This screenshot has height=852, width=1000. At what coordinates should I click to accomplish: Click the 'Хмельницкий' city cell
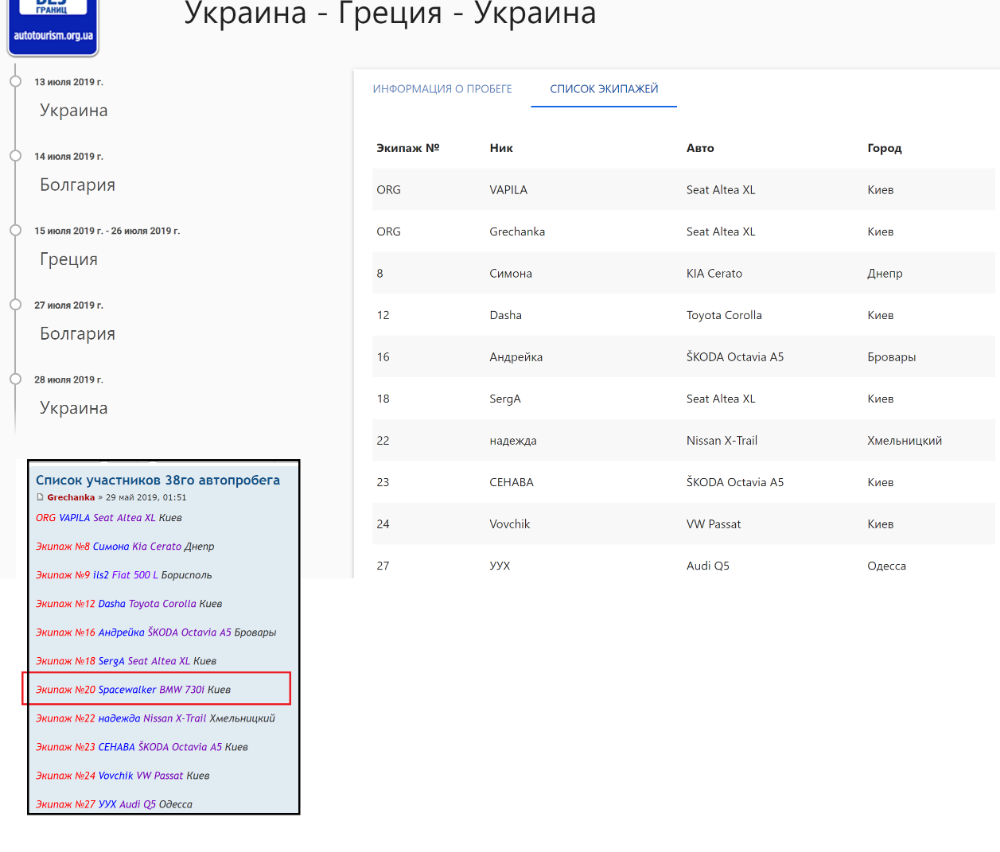click(x=904, y=441)
